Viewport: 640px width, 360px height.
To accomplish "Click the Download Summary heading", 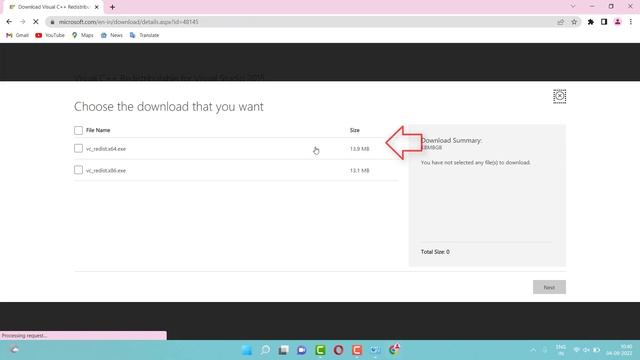I will 451,140.
